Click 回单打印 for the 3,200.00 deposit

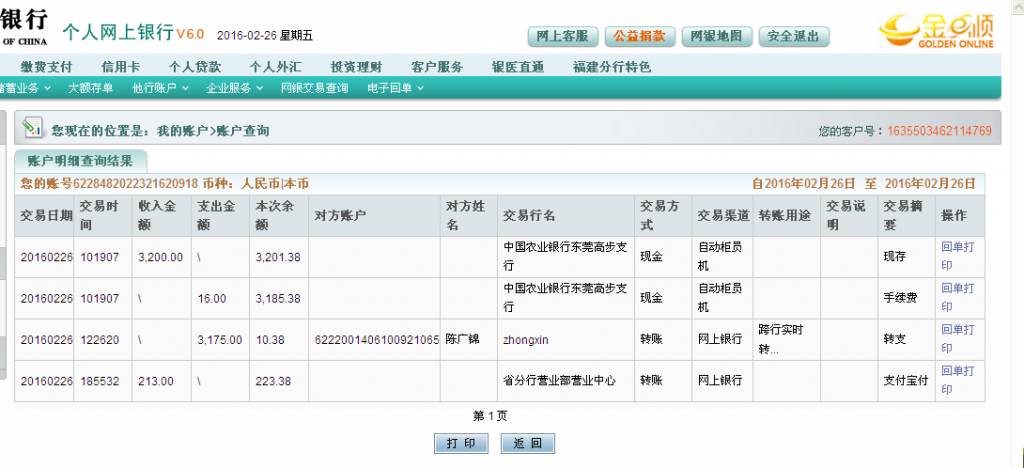pyautogui.click(x=957, y=256)
